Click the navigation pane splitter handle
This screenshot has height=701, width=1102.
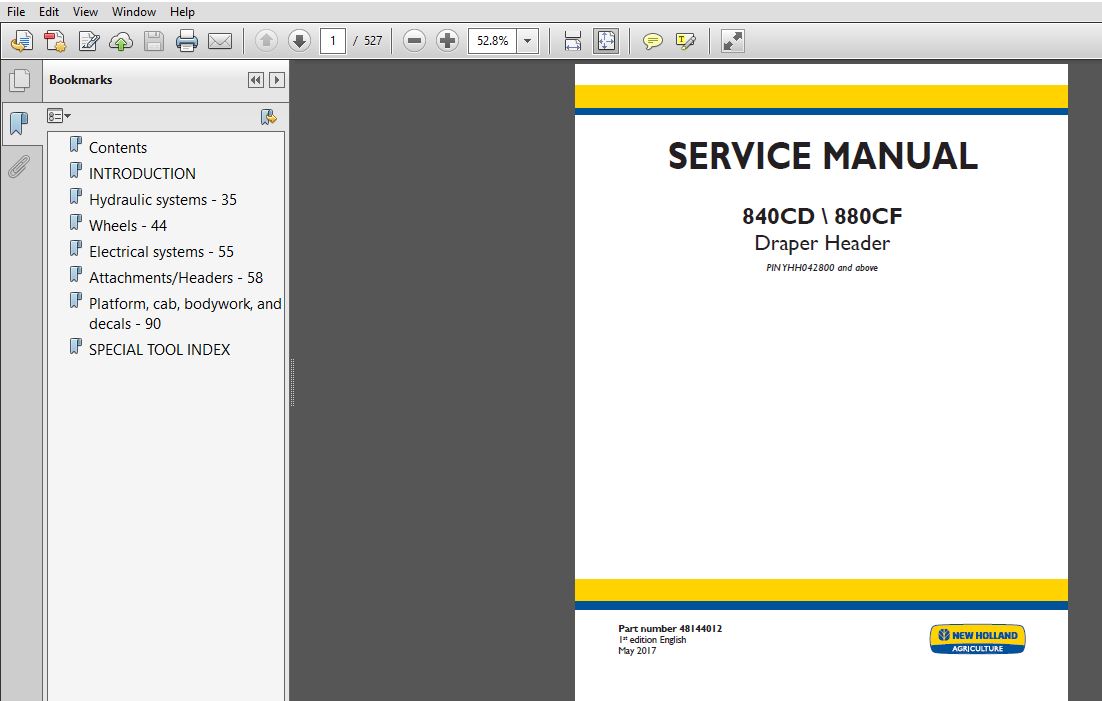[x=292, y=382]
